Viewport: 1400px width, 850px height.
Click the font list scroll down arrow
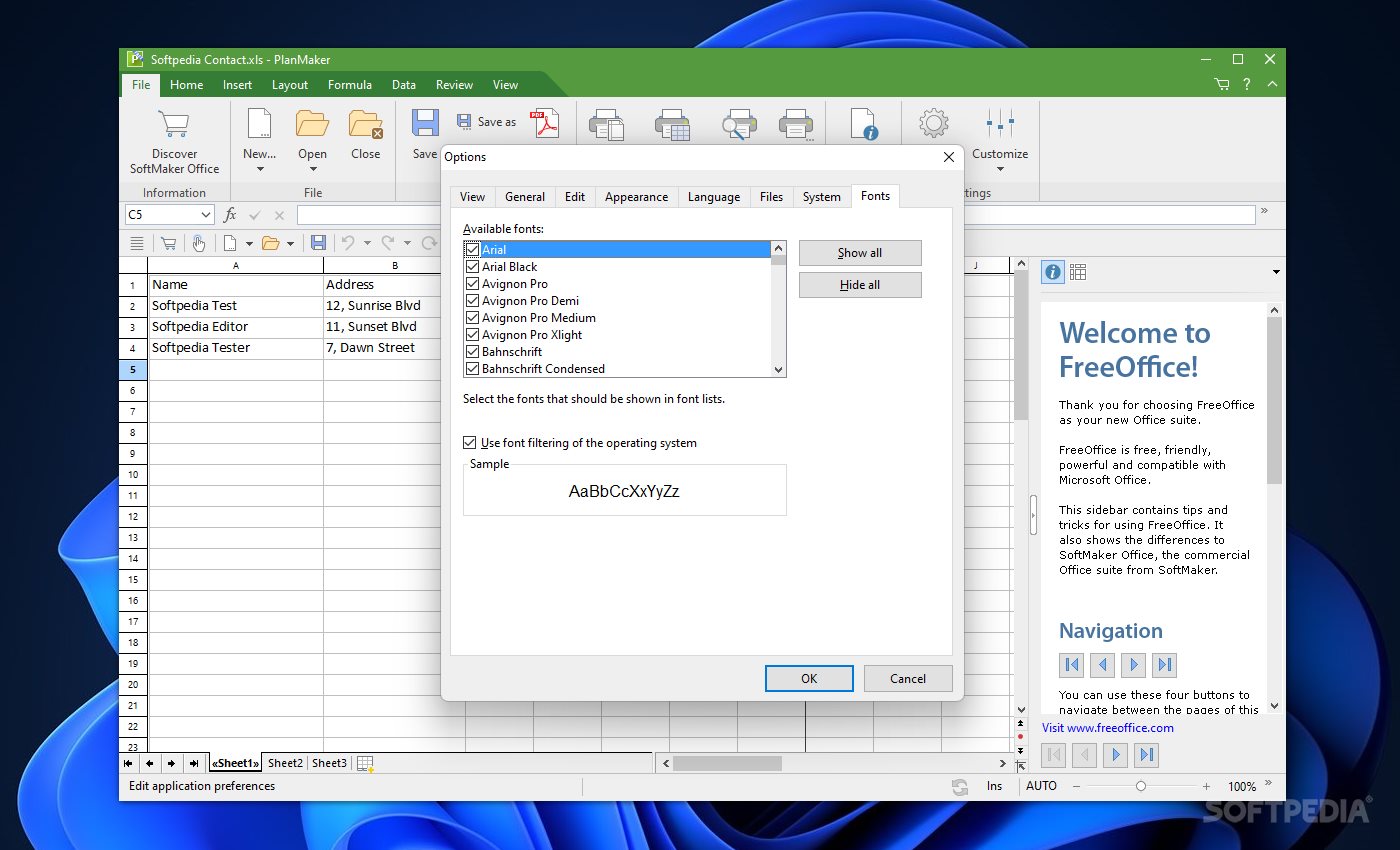778,369
